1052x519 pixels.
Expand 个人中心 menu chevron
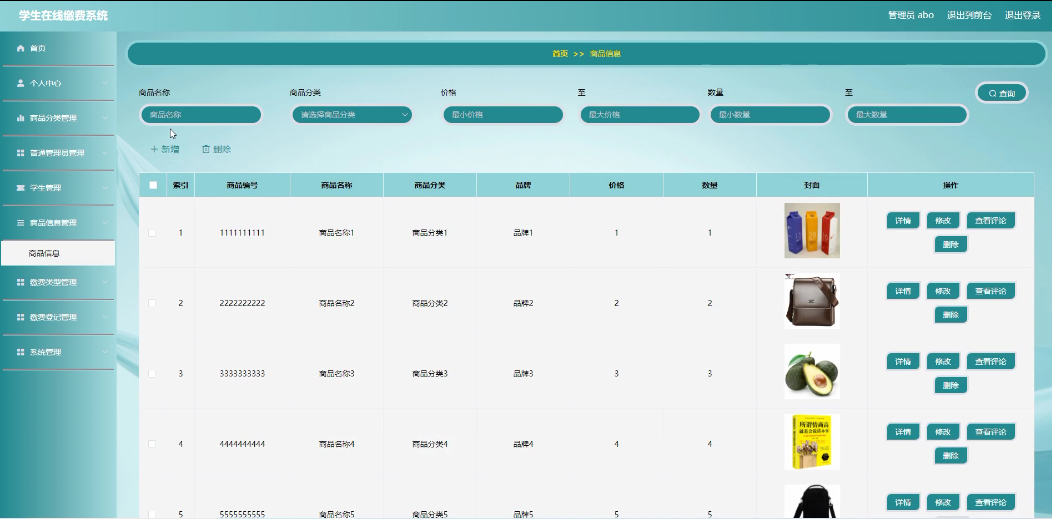[105, 83]
